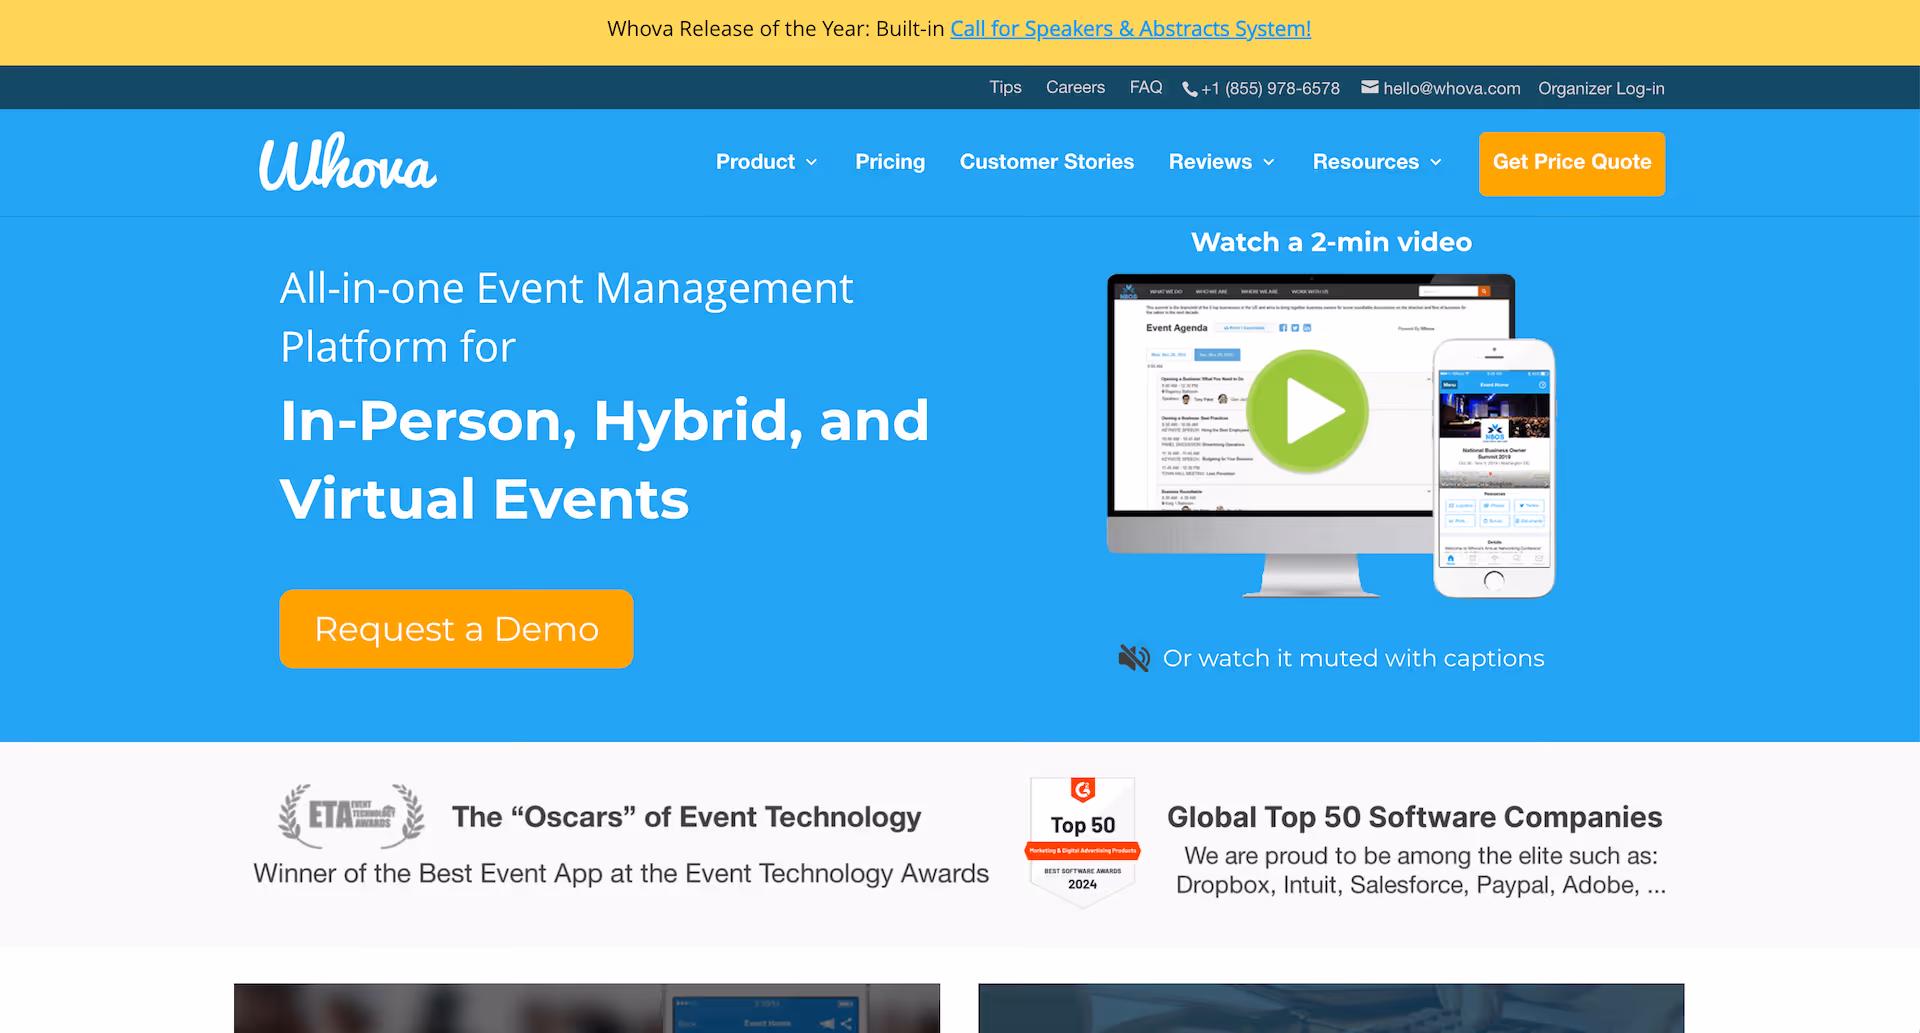Screen dimensions: 1920x1033
Task: Click Or watch it muted with captions
Action: point(1353,658)
